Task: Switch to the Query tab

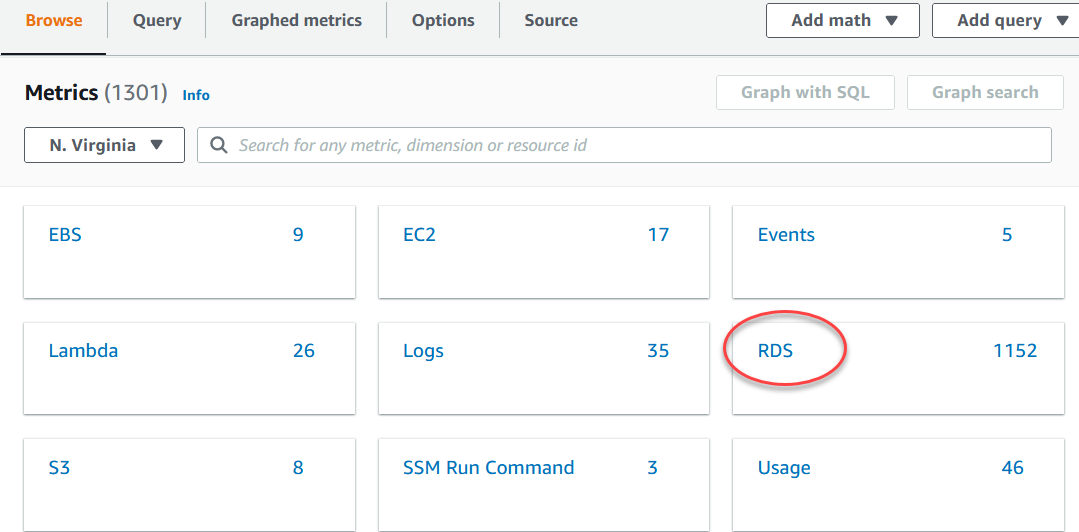Action: pos(157,20)
